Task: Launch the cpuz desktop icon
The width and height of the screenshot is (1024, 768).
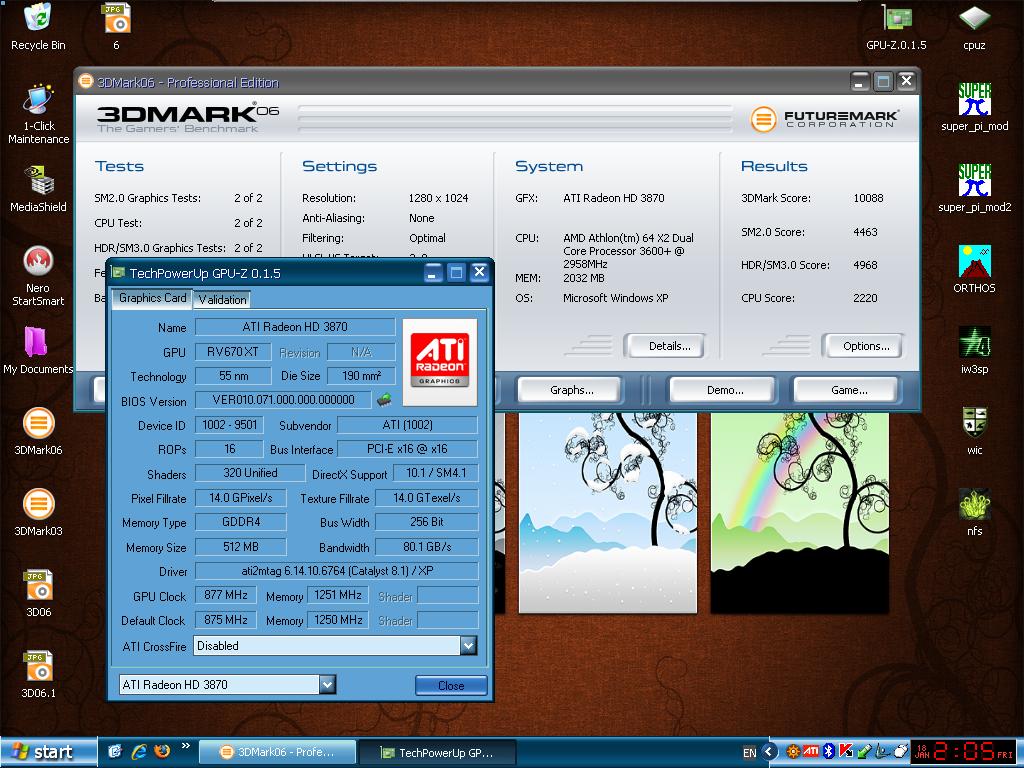Action: click(974, 27)
